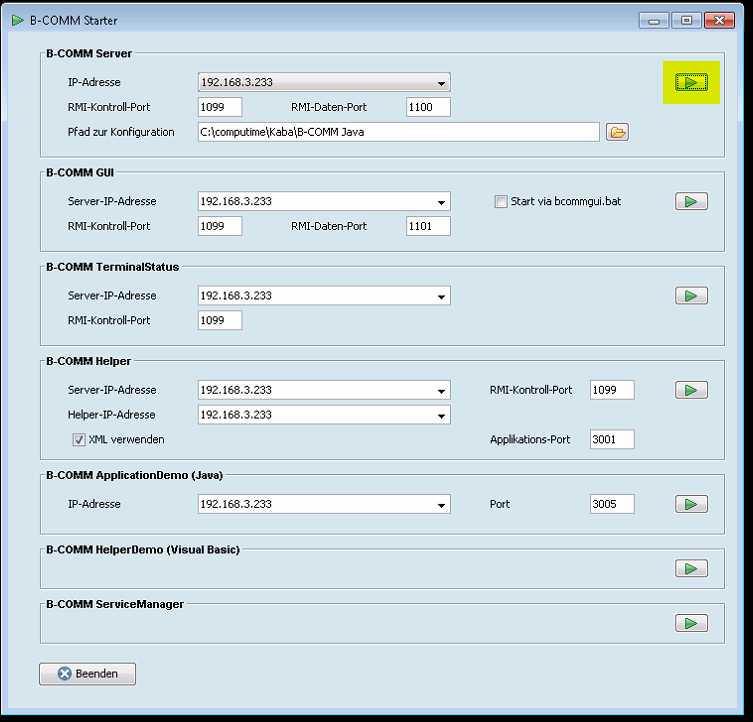Viewport: 753px width, 722px height.
Task: Edit B-COMM Server RMI-Daten-Port 1100 field
Action: click(428, 107)
